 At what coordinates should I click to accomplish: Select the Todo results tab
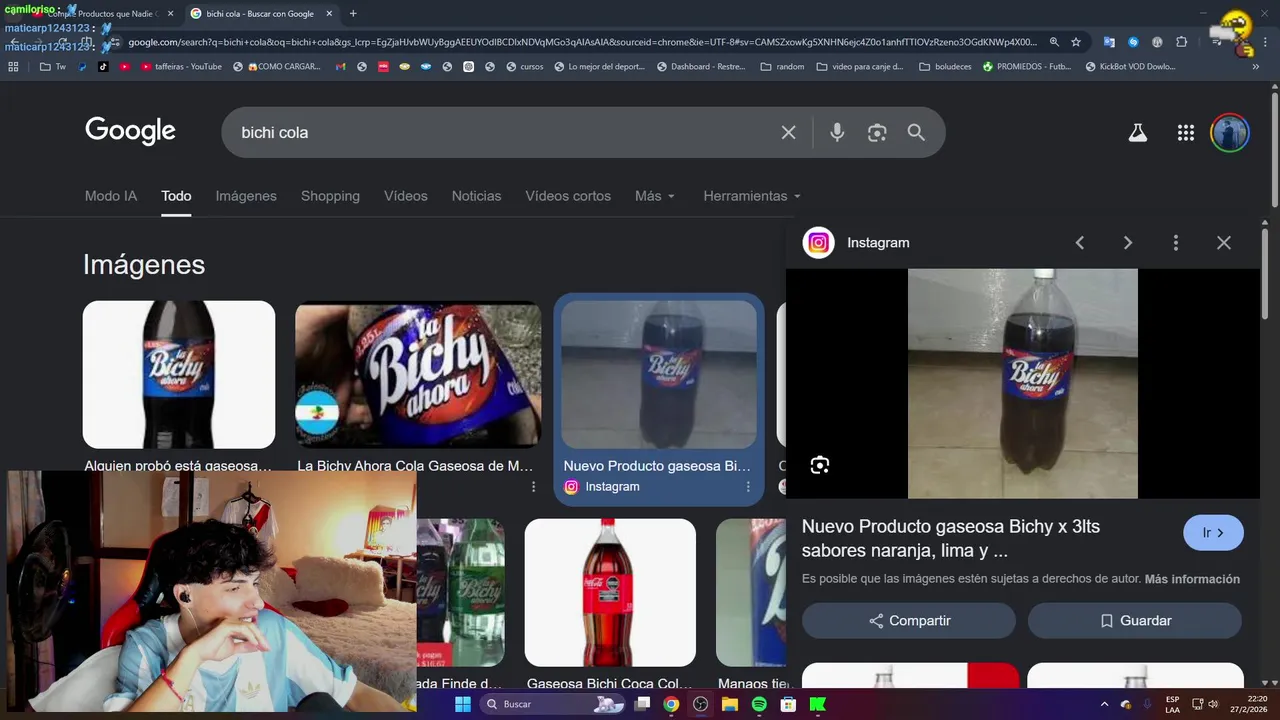[176, 196]
